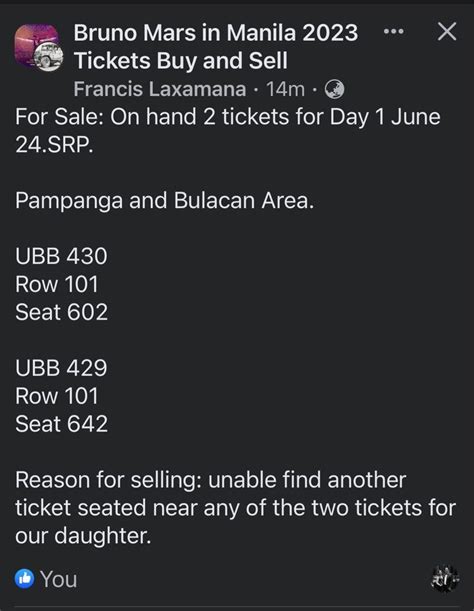Click the 'Seat 642' text line
Screen dimensions: 474x611
62,424
